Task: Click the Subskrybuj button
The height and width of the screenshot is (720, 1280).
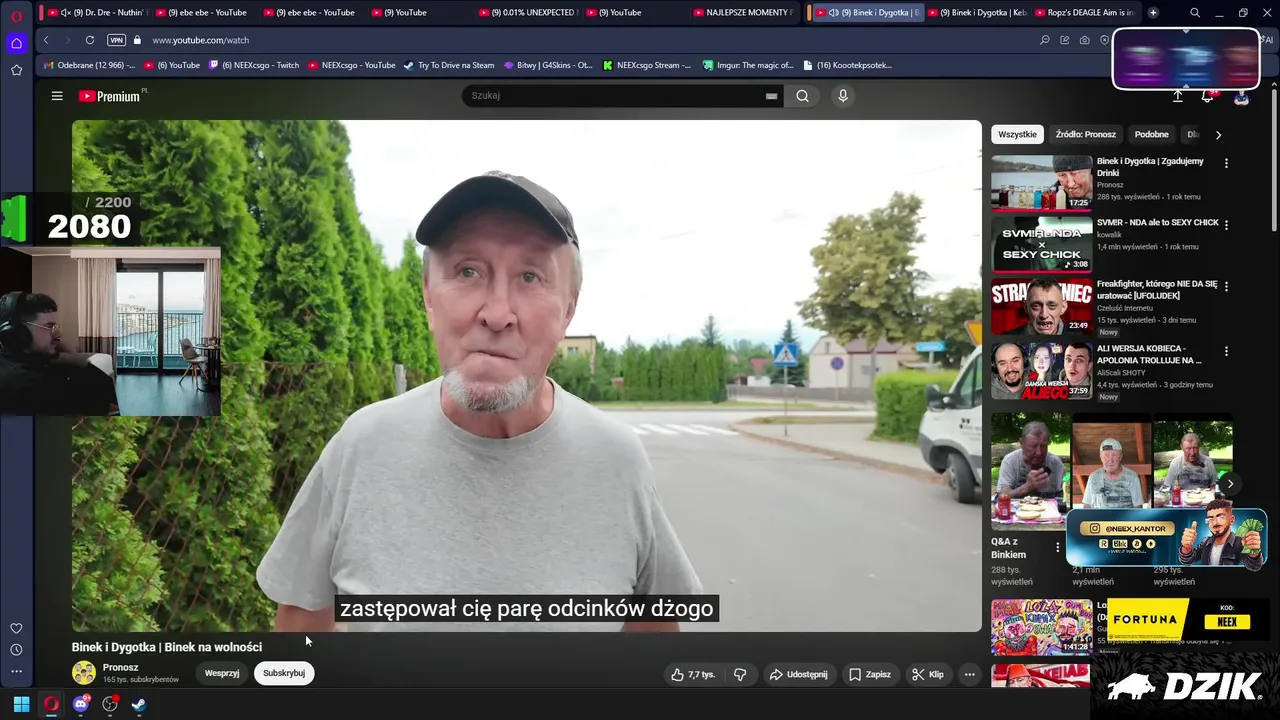Action: click(284, 673)
